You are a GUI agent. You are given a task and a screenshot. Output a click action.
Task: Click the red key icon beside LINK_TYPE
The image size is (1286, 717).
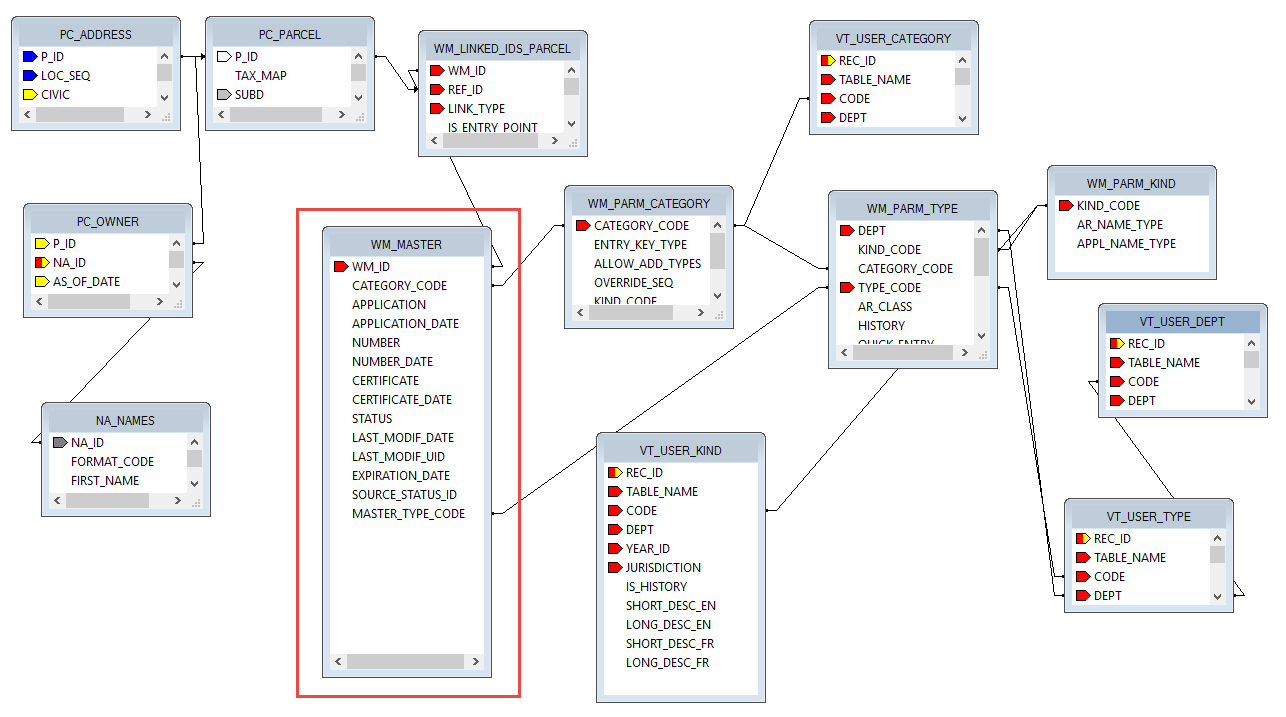[x=436, y=109]
